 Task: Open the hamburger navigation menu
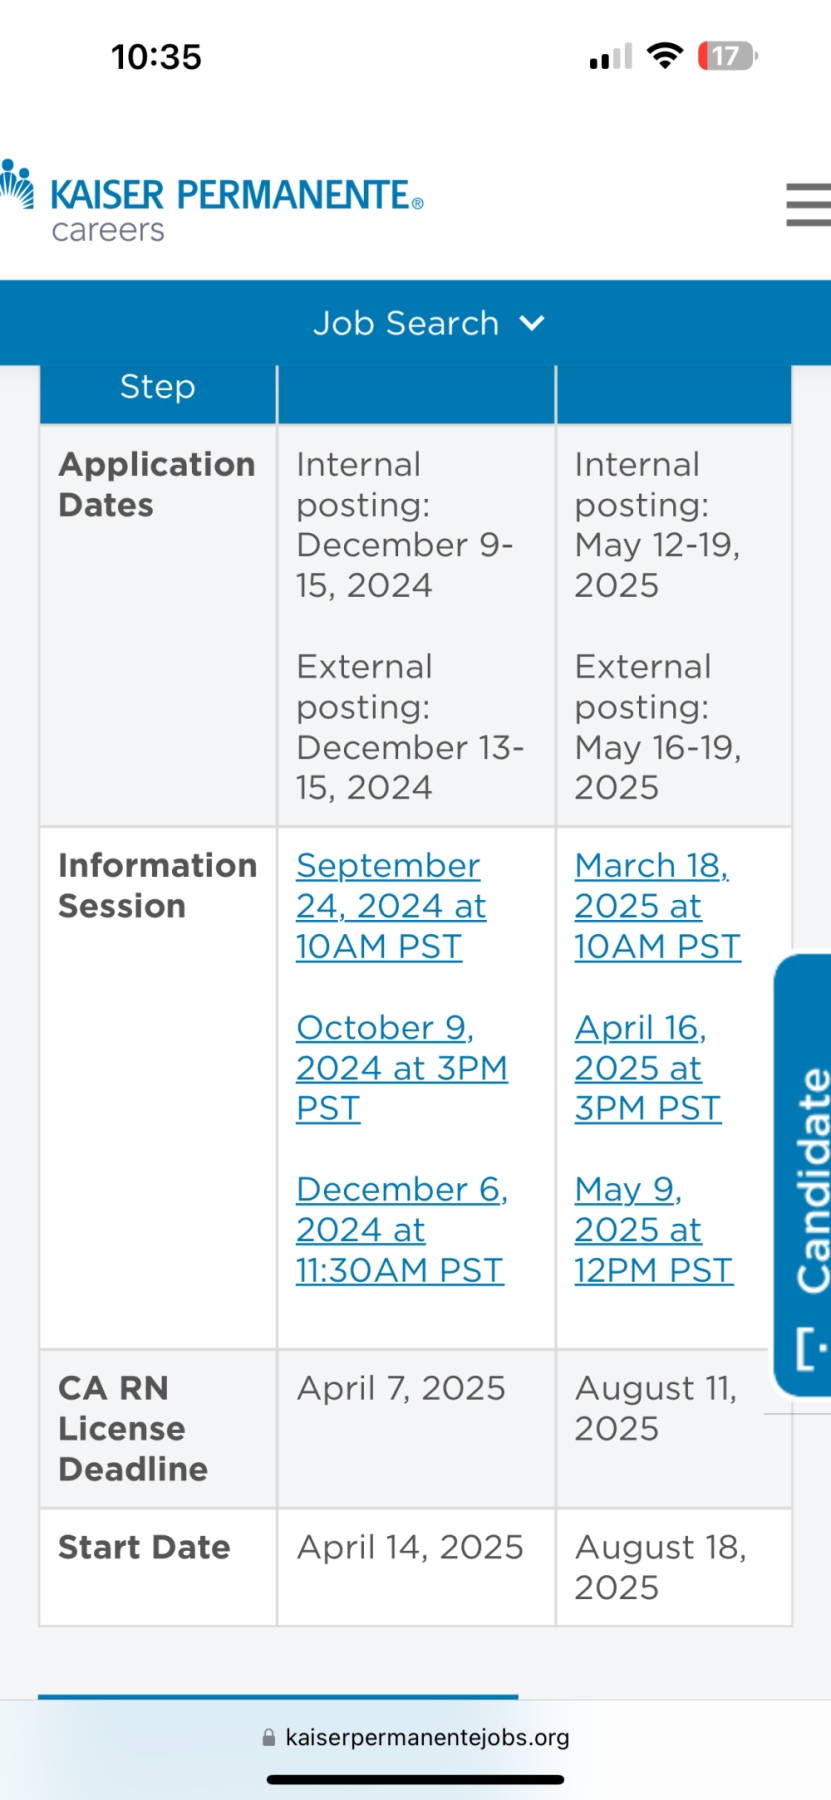808,204
